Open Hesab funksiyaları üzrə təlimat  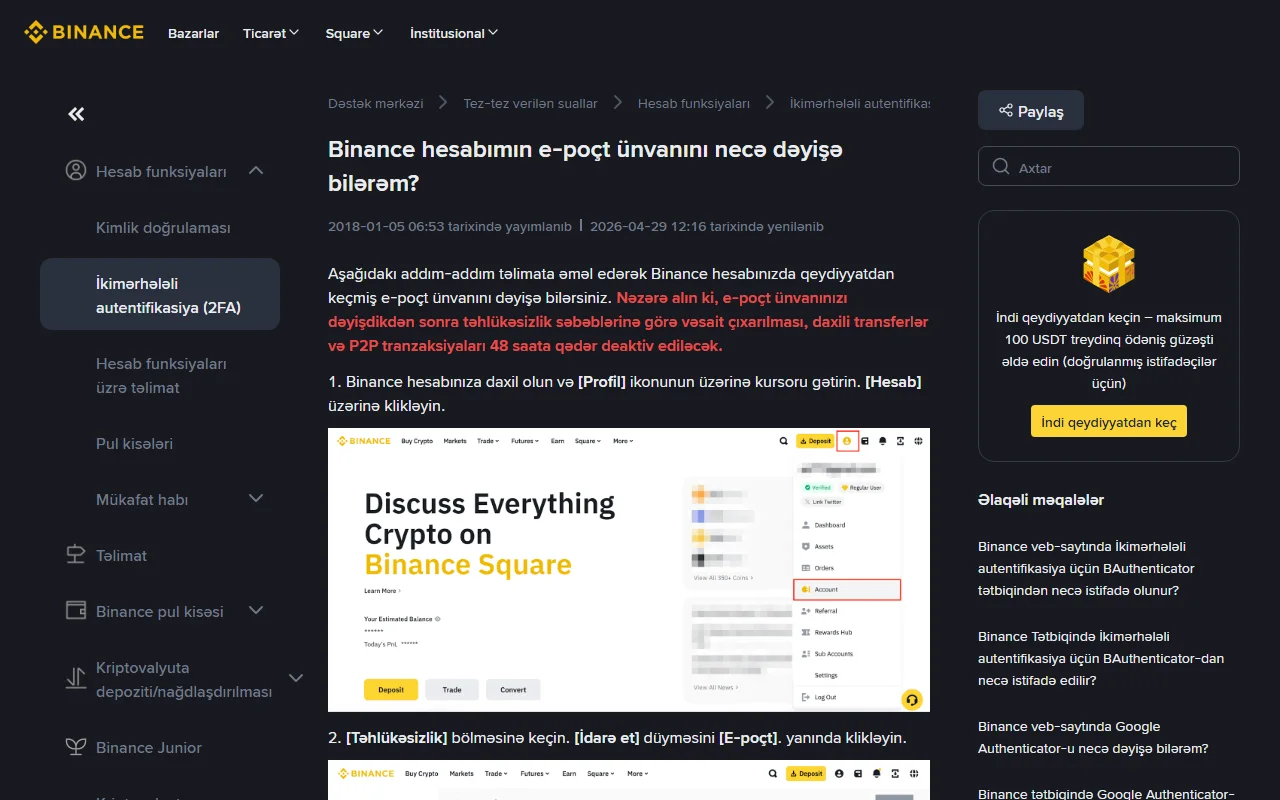[x=161, y=375]
